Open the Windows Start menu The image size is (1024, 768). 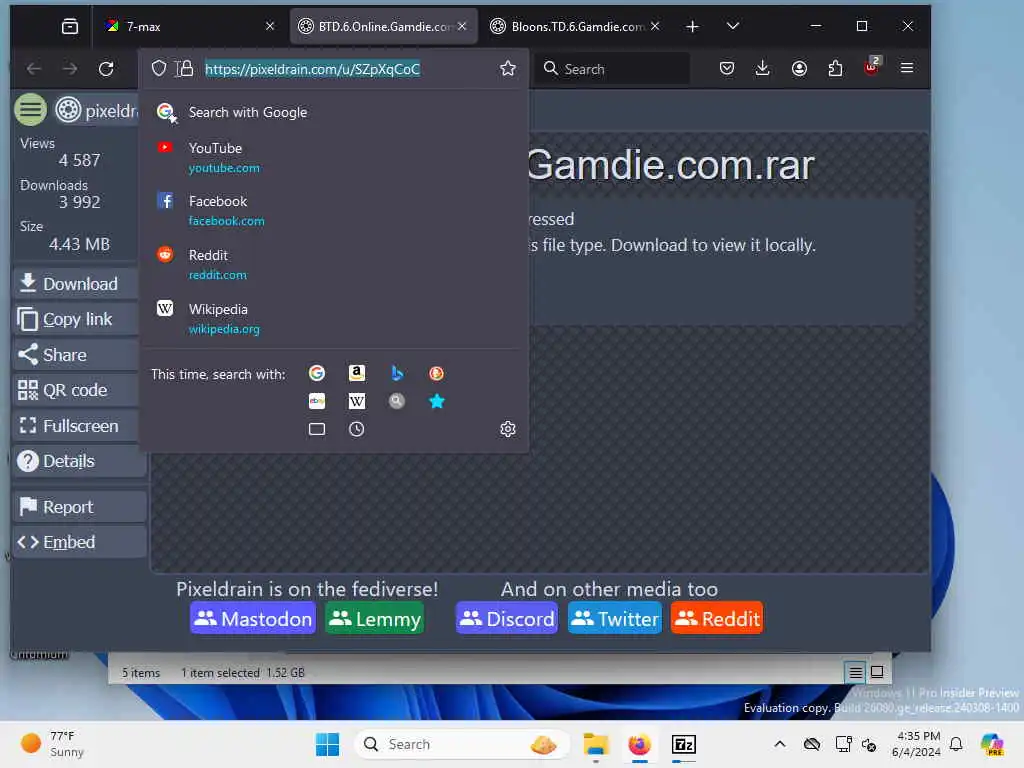(327, 744)
